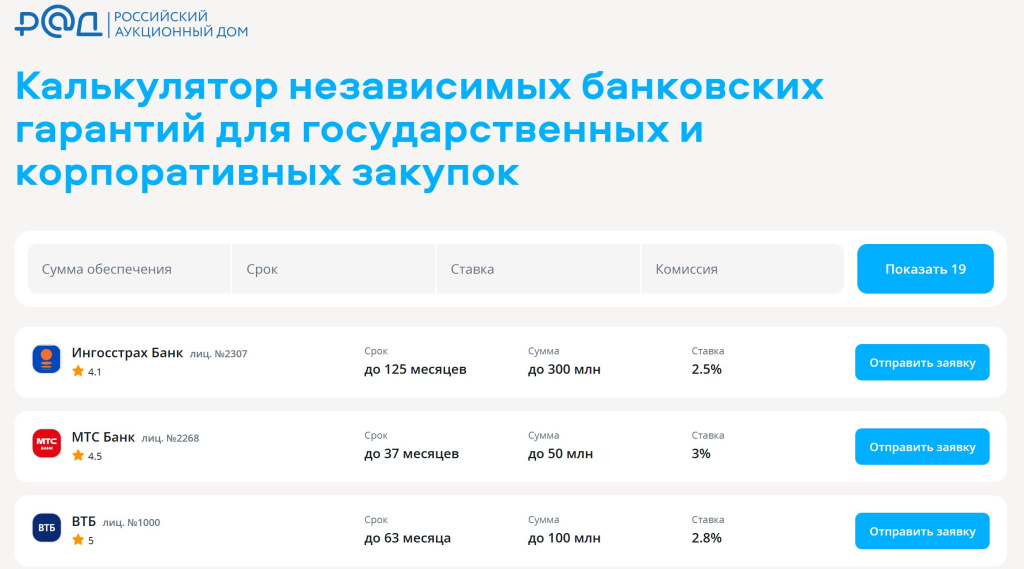Open the ВТБ bank name link
The height and width of the screenshot is (569, 1024).
pos(84,521)
